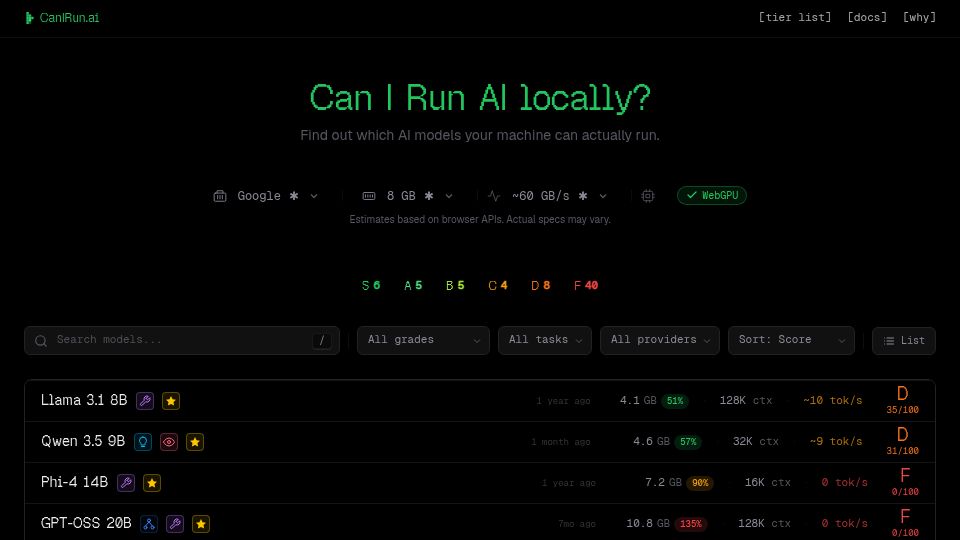Click the tool-use wrench icon on Llama 3.1 8B
The height and width of the screenshot is (540, 960).
click(x=145, y=401)
